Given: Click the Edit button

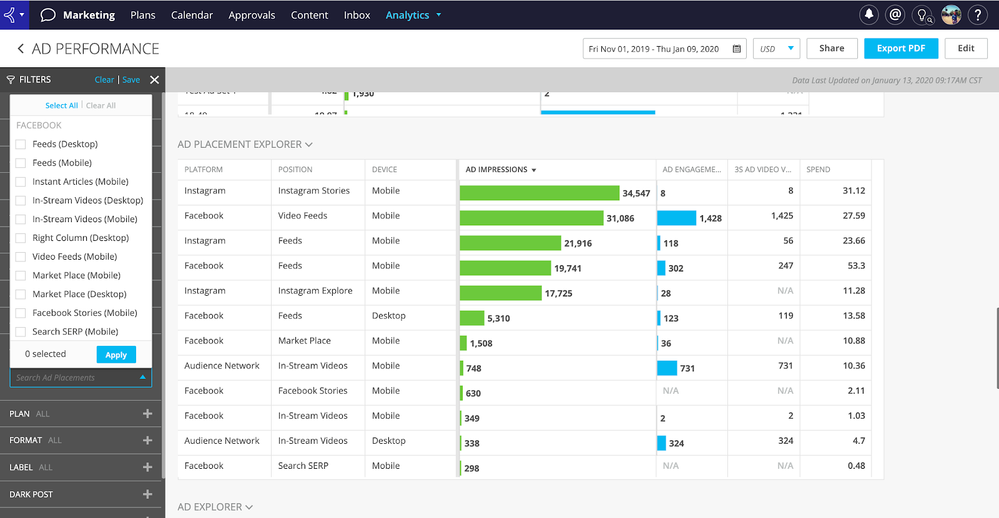Looking at the screenshot, I should click(966, 48).
